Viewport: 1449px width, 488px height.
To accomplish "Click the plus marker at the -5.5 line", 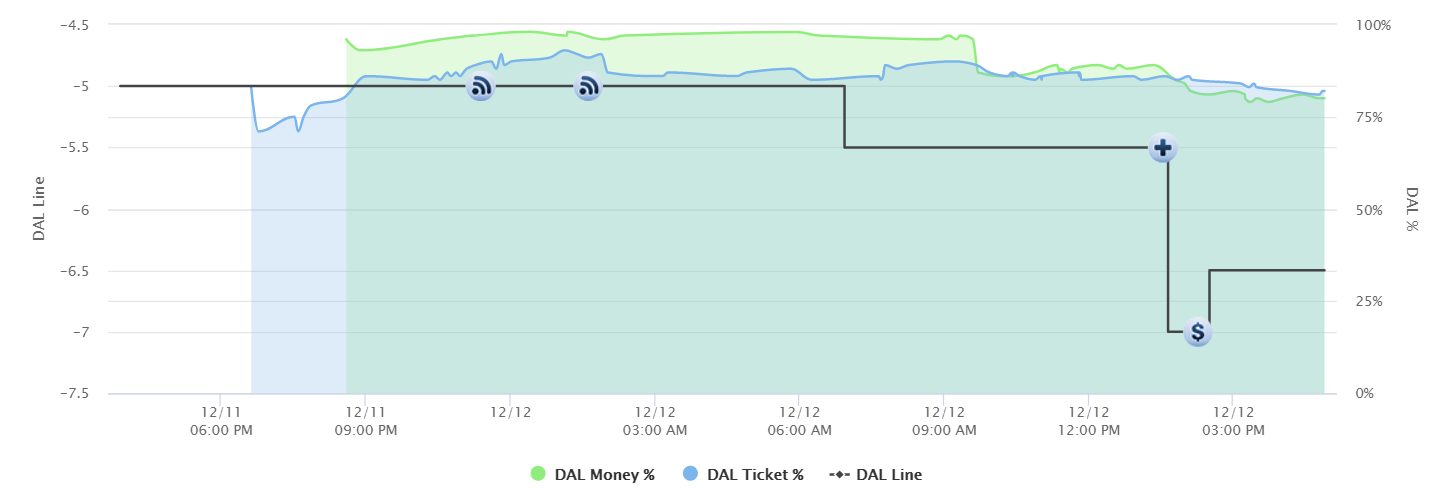I will point(1162,148).
